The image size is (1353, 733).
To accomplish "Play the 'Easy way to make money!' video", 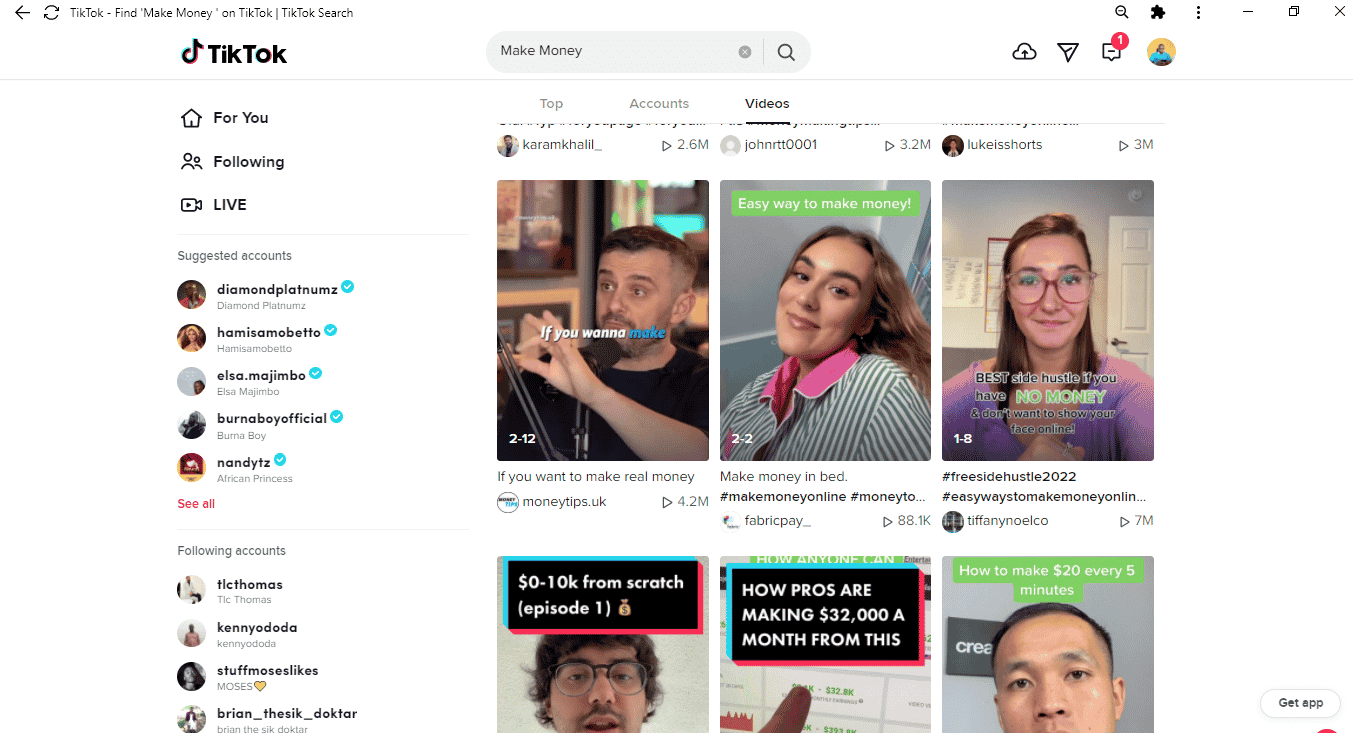I will click(825, 320).
